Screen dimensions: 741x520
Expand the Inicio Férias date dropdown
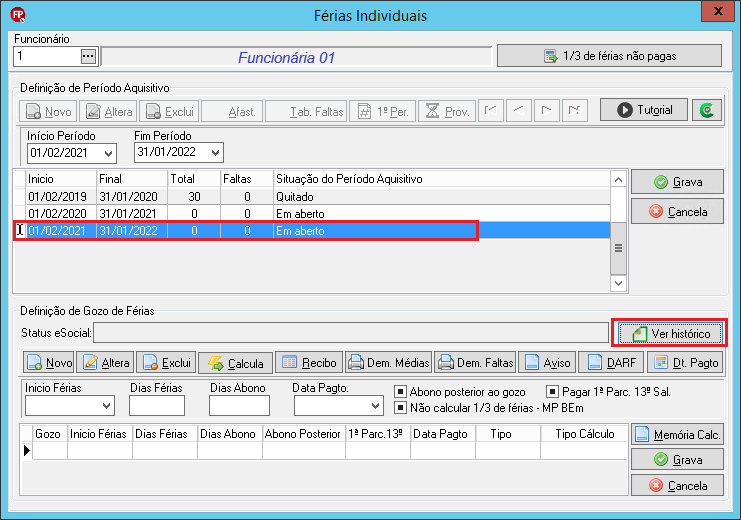click(x=107, y=406)
